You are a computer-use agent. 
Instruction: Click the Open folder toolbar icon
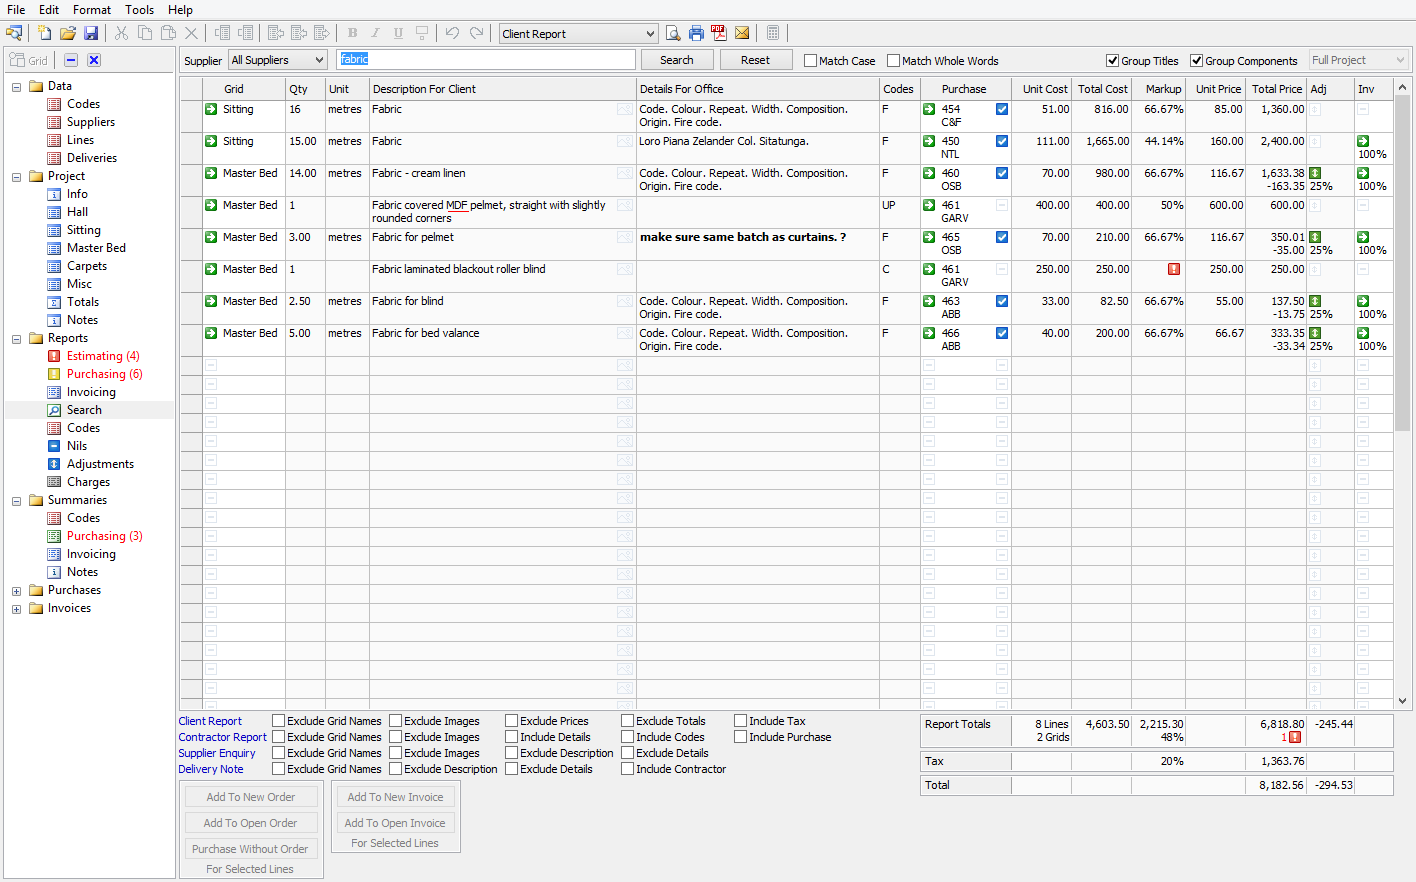click(68, 33)
